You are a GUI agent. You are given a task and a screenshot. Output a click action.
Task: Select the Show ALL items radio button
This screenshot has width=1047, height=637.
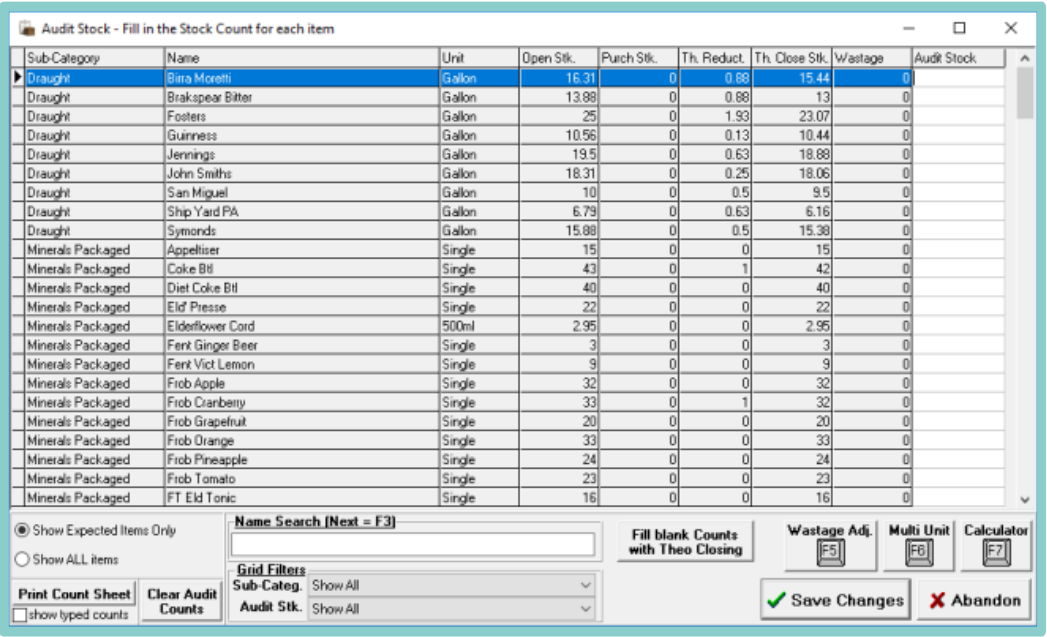23,558
